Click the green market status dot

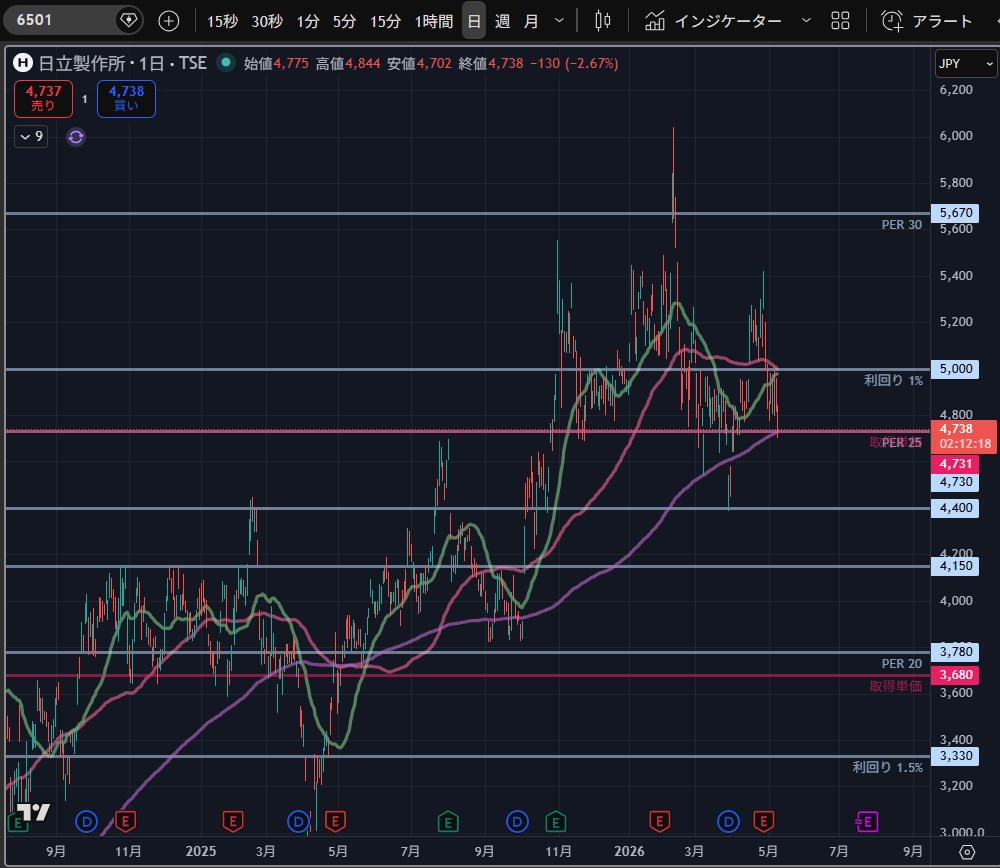point(225,63)
